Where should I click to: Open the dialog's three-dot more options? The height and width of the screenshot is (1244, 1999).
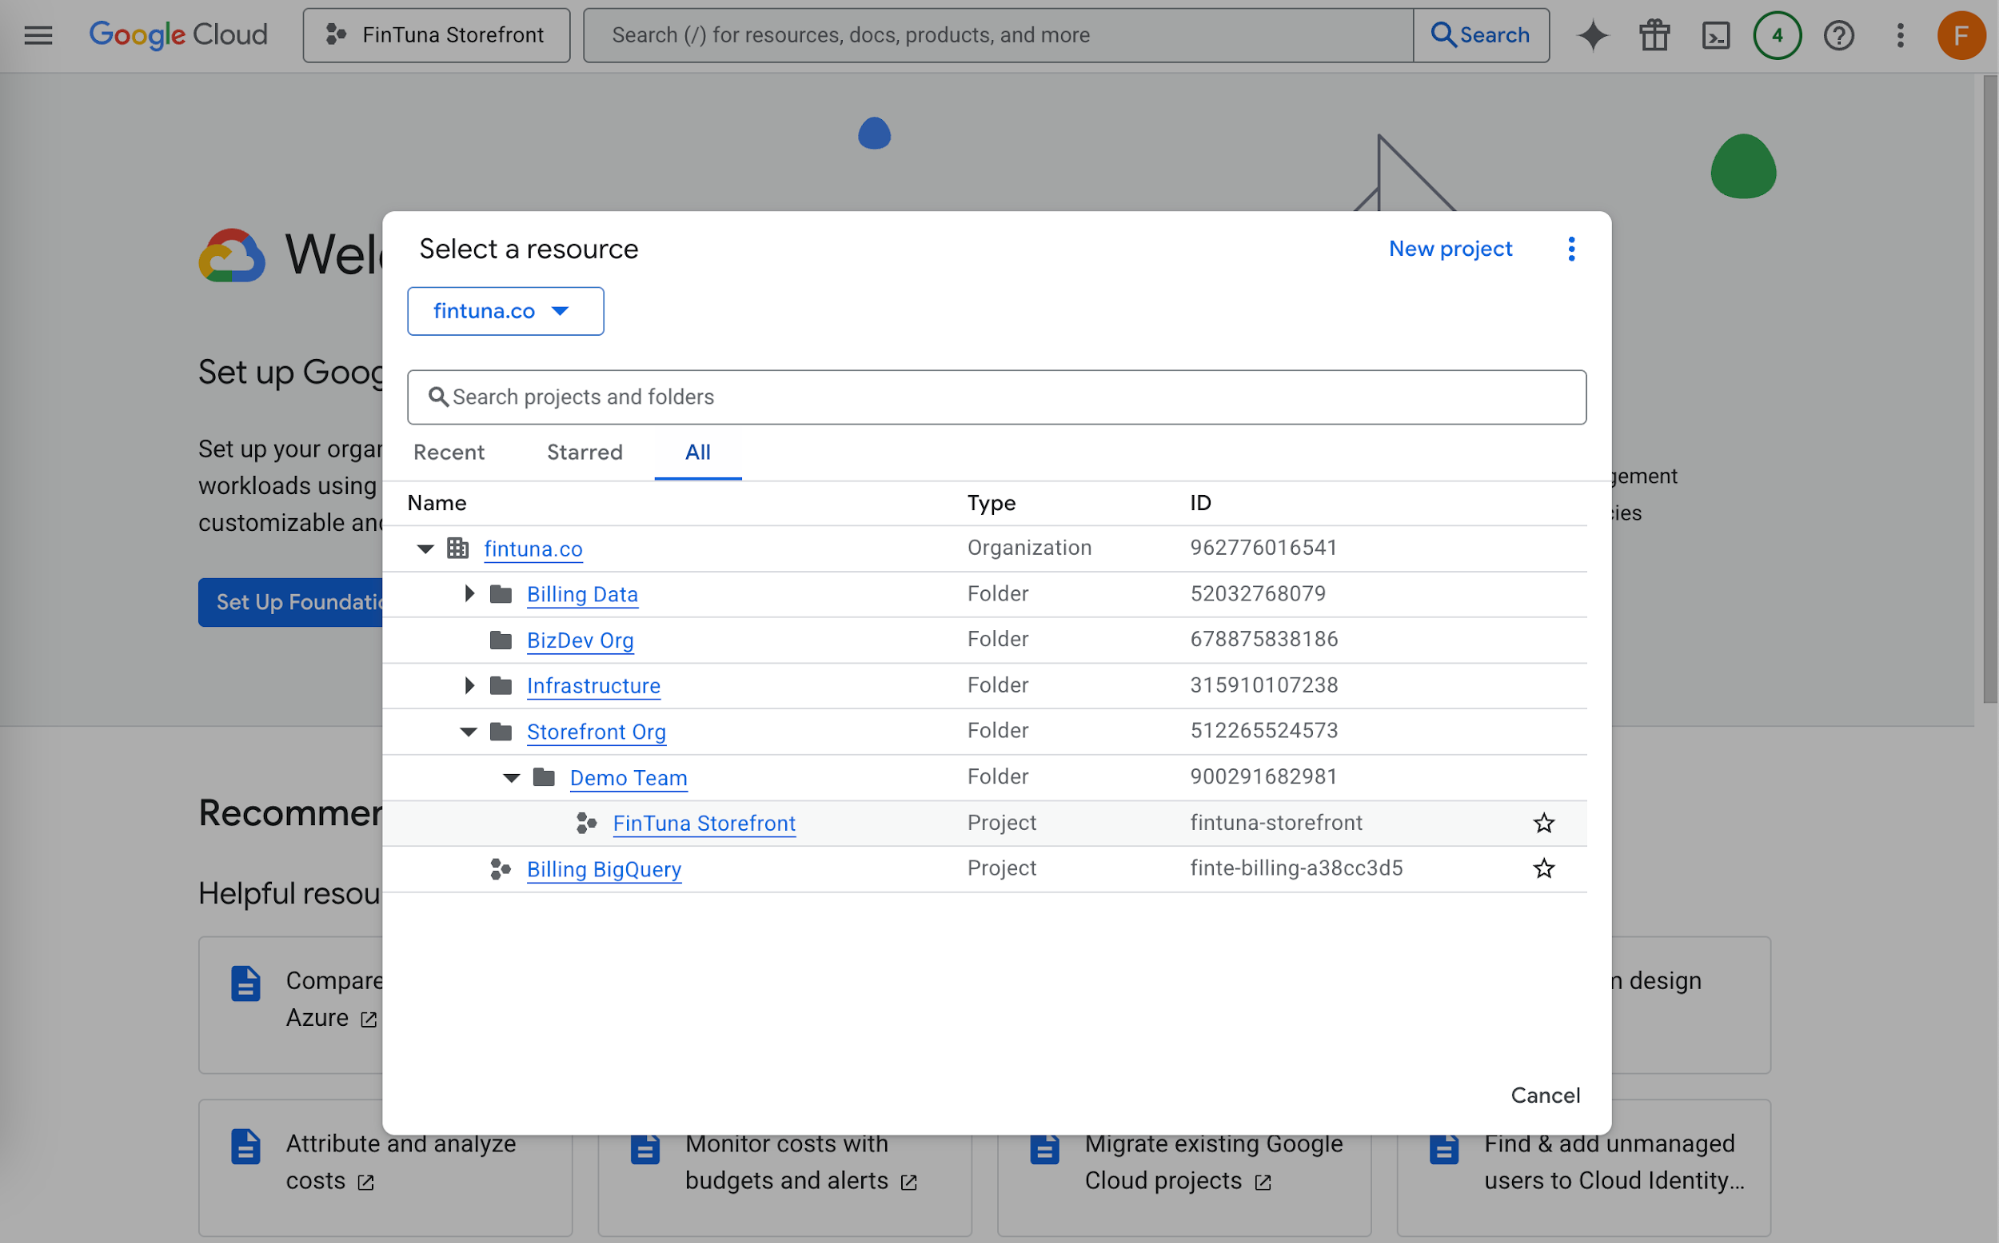coord(1571,249)
